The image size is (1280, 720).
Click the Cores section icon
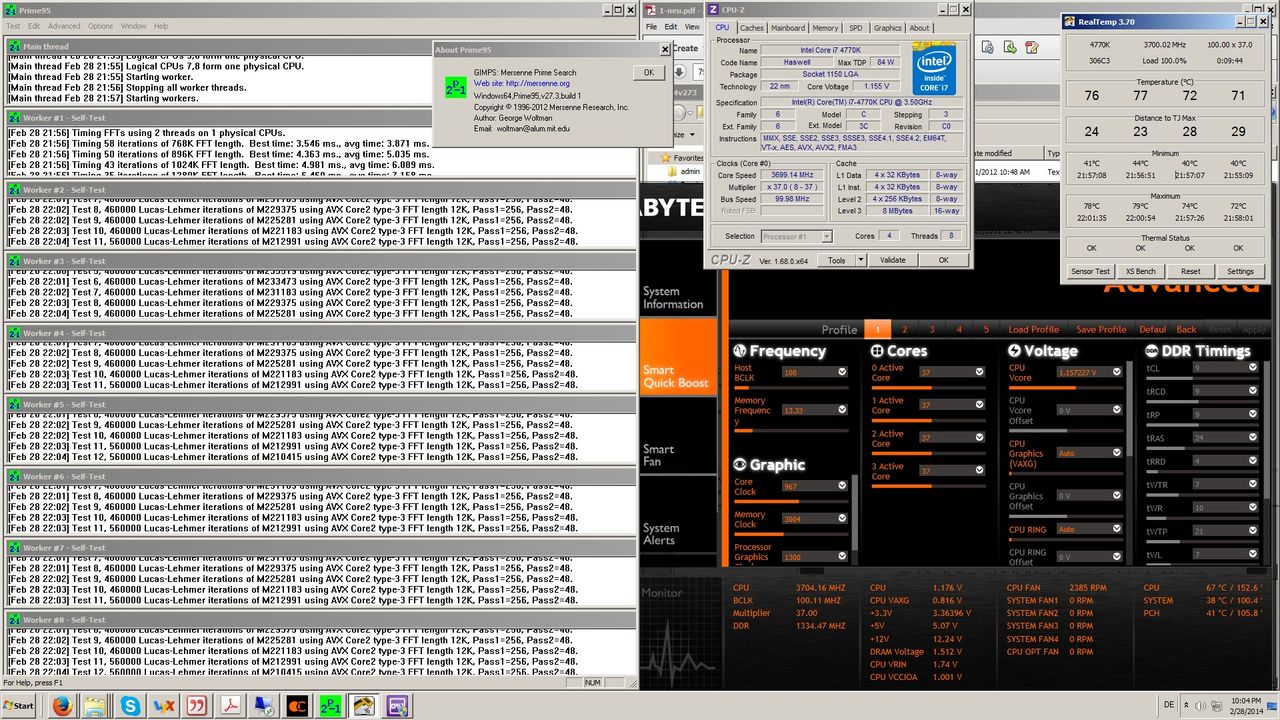pyautogui.click(x=877, y=351)
